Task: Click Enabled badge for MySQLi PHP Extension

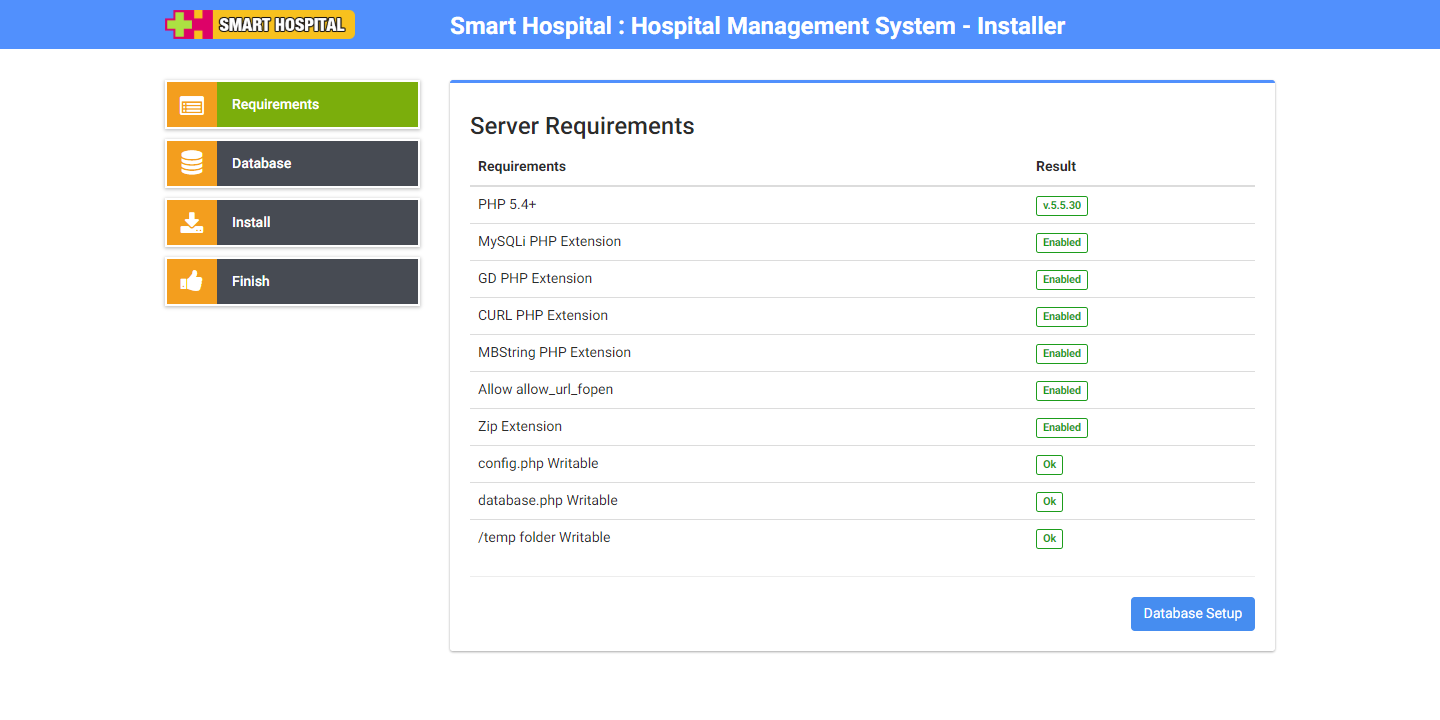Action: pos(1061,243)
